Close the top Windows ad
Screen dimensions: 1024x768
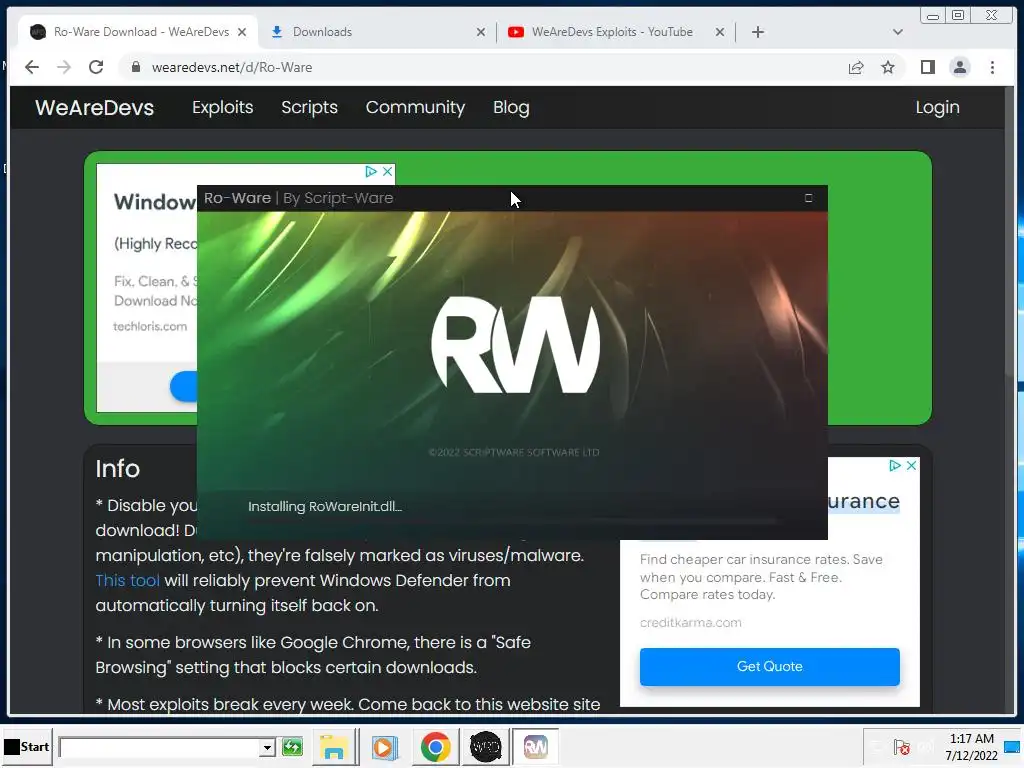click(x=387, y=171)
